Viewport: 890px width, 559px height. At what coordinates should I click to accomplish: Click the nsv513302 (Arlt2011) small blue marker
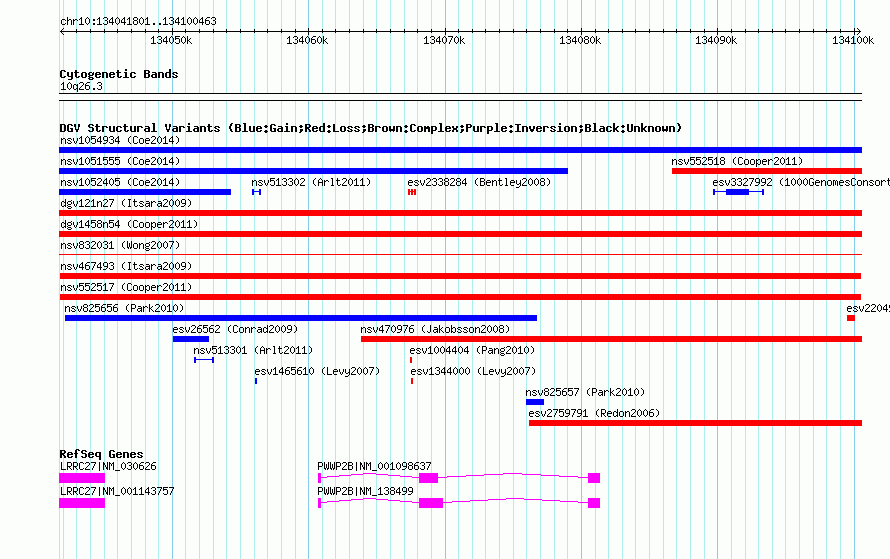point(257,192)
